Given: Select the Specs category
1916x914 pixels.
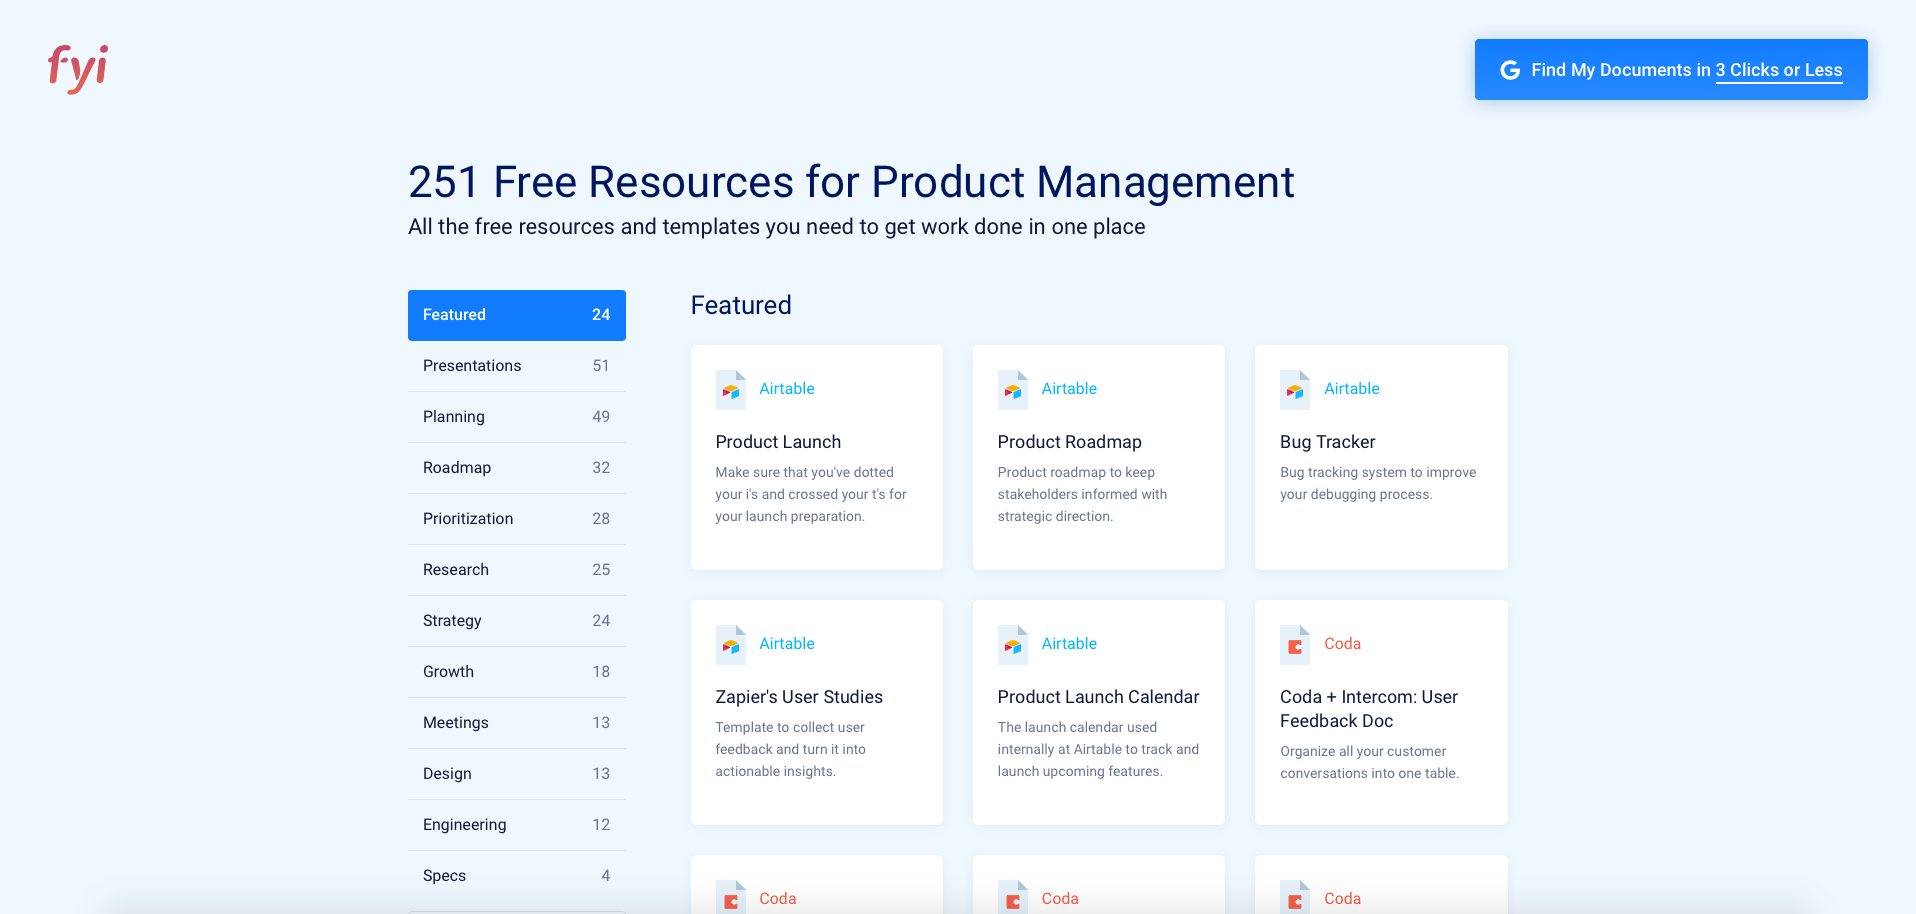Looking at the screenshot, I should 517,876.
